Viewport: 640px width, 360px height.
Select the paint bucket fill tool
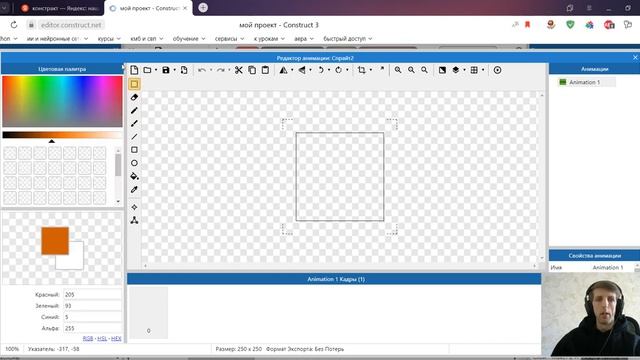pos(134,176)
